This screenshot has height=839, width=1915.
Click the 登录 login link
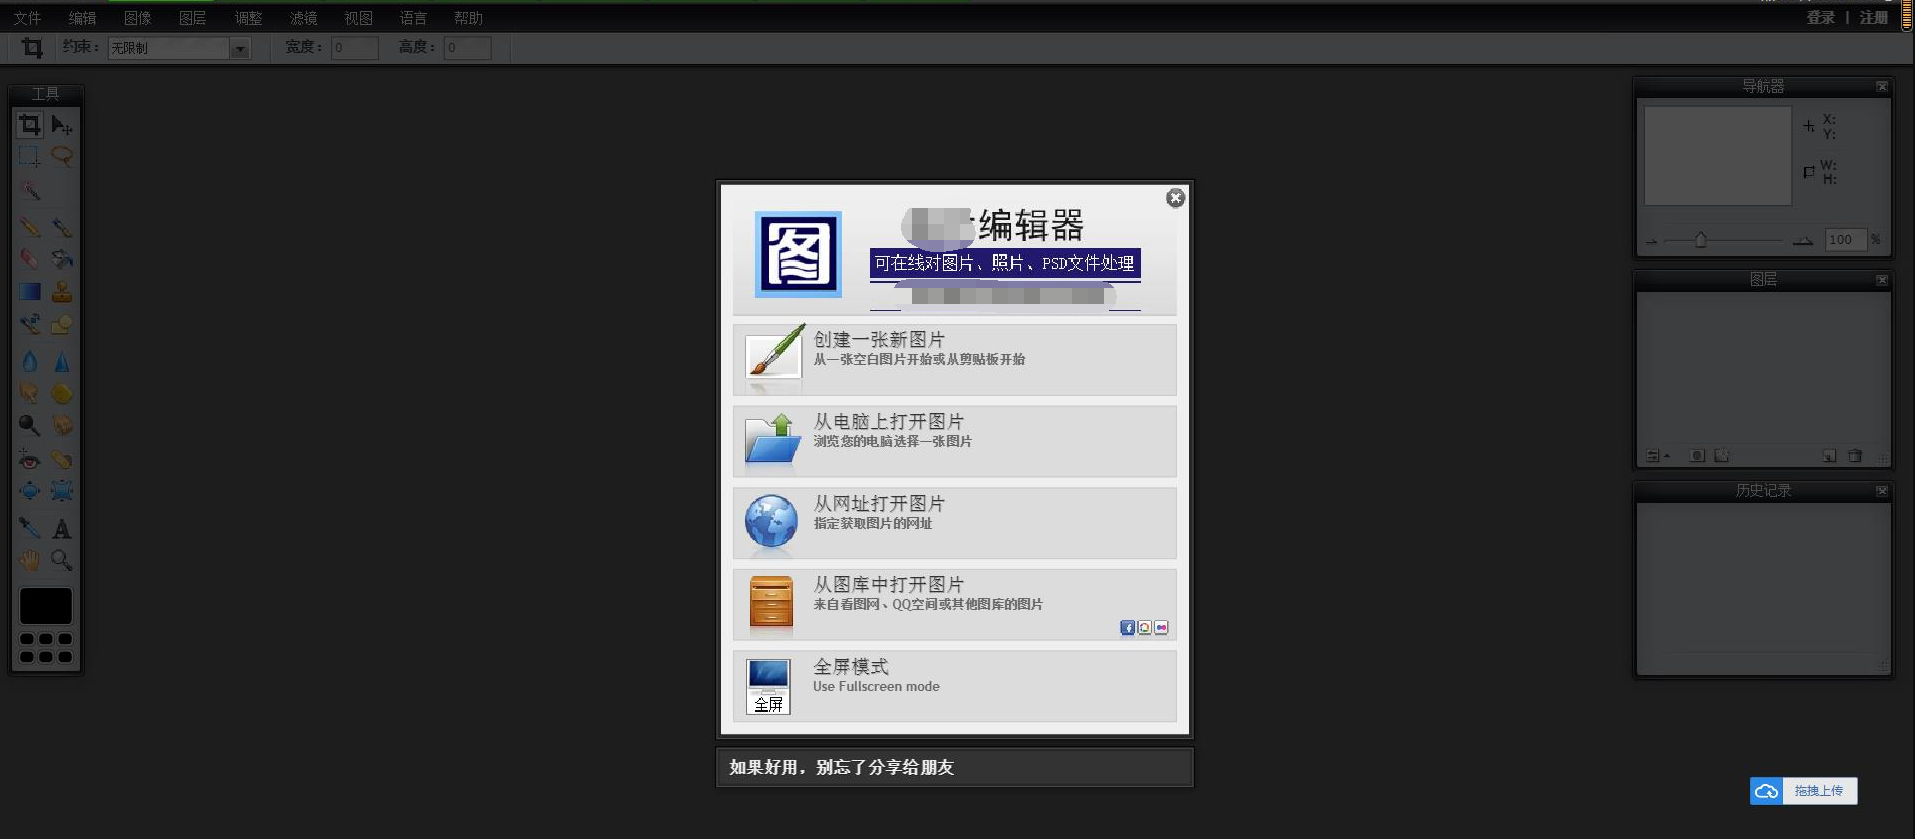tap(1821, 17)
